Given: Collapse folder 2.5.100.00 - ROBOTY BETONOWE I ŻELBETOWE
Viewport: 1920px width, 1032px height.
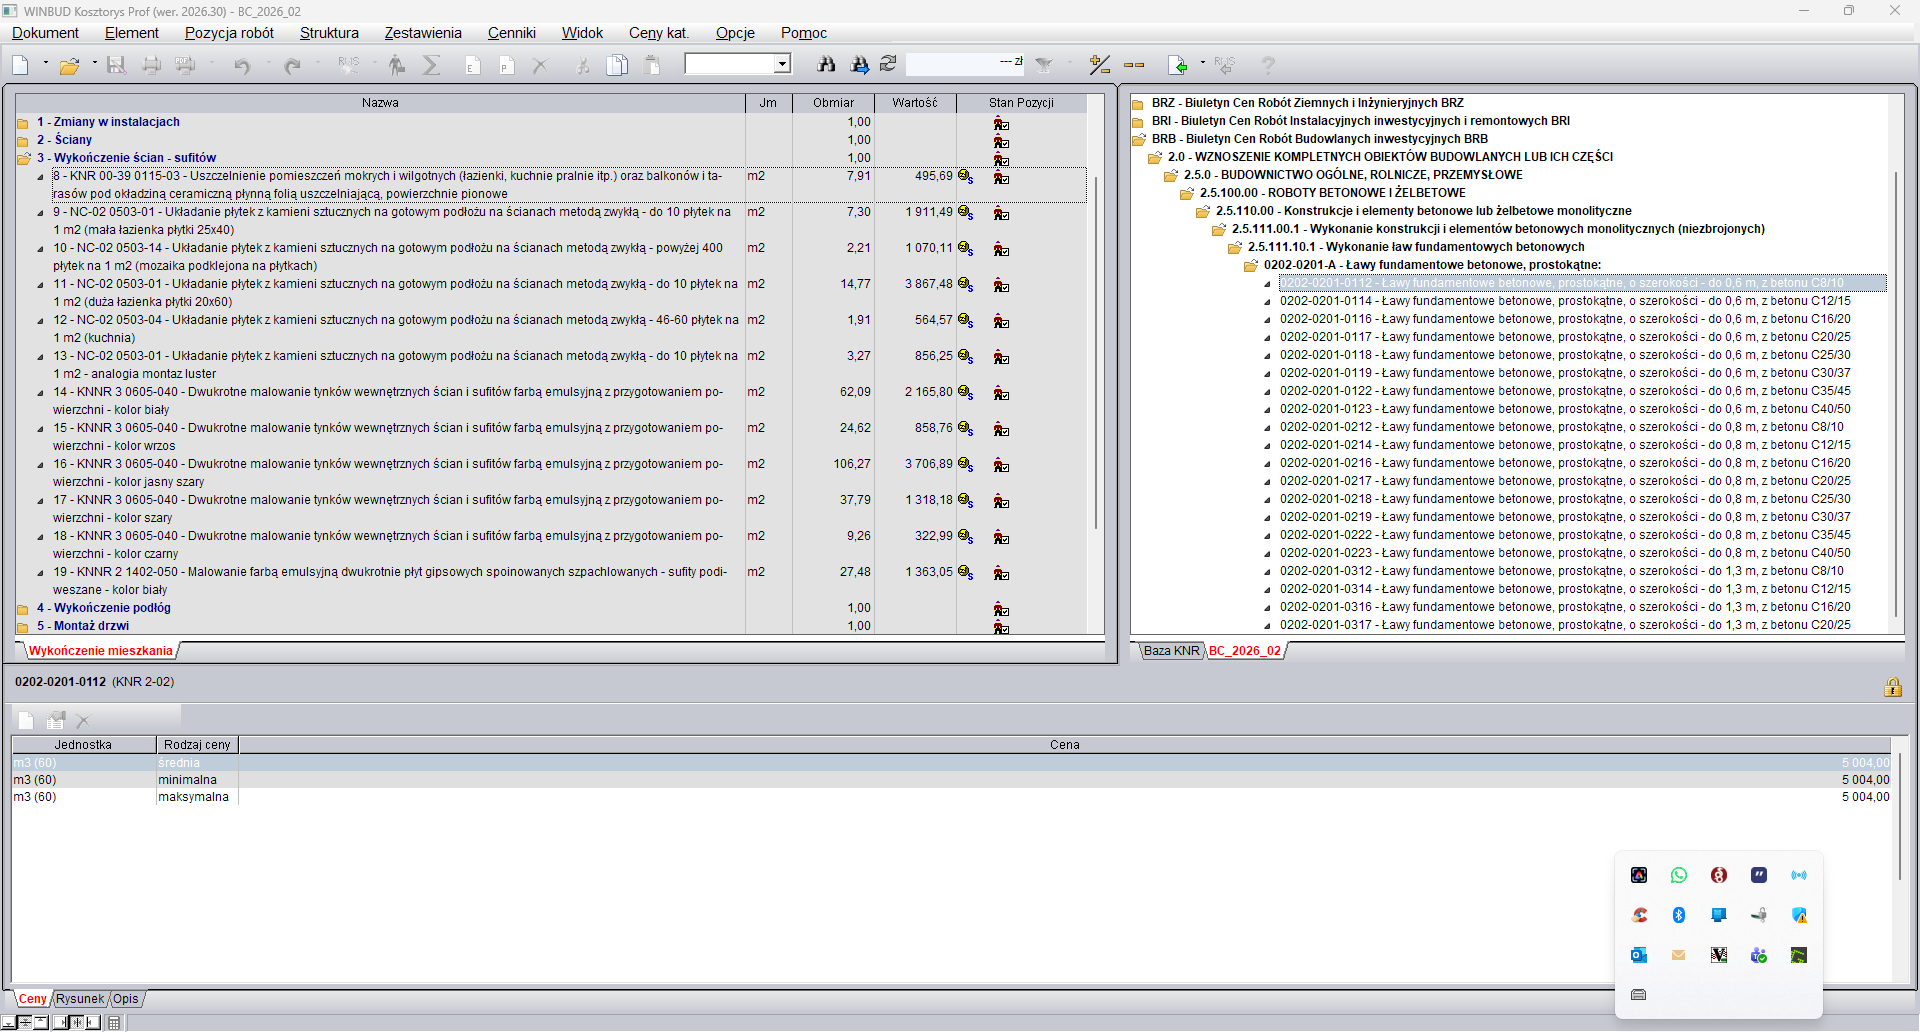Looking at the screenshot, I should [1187, 194].
